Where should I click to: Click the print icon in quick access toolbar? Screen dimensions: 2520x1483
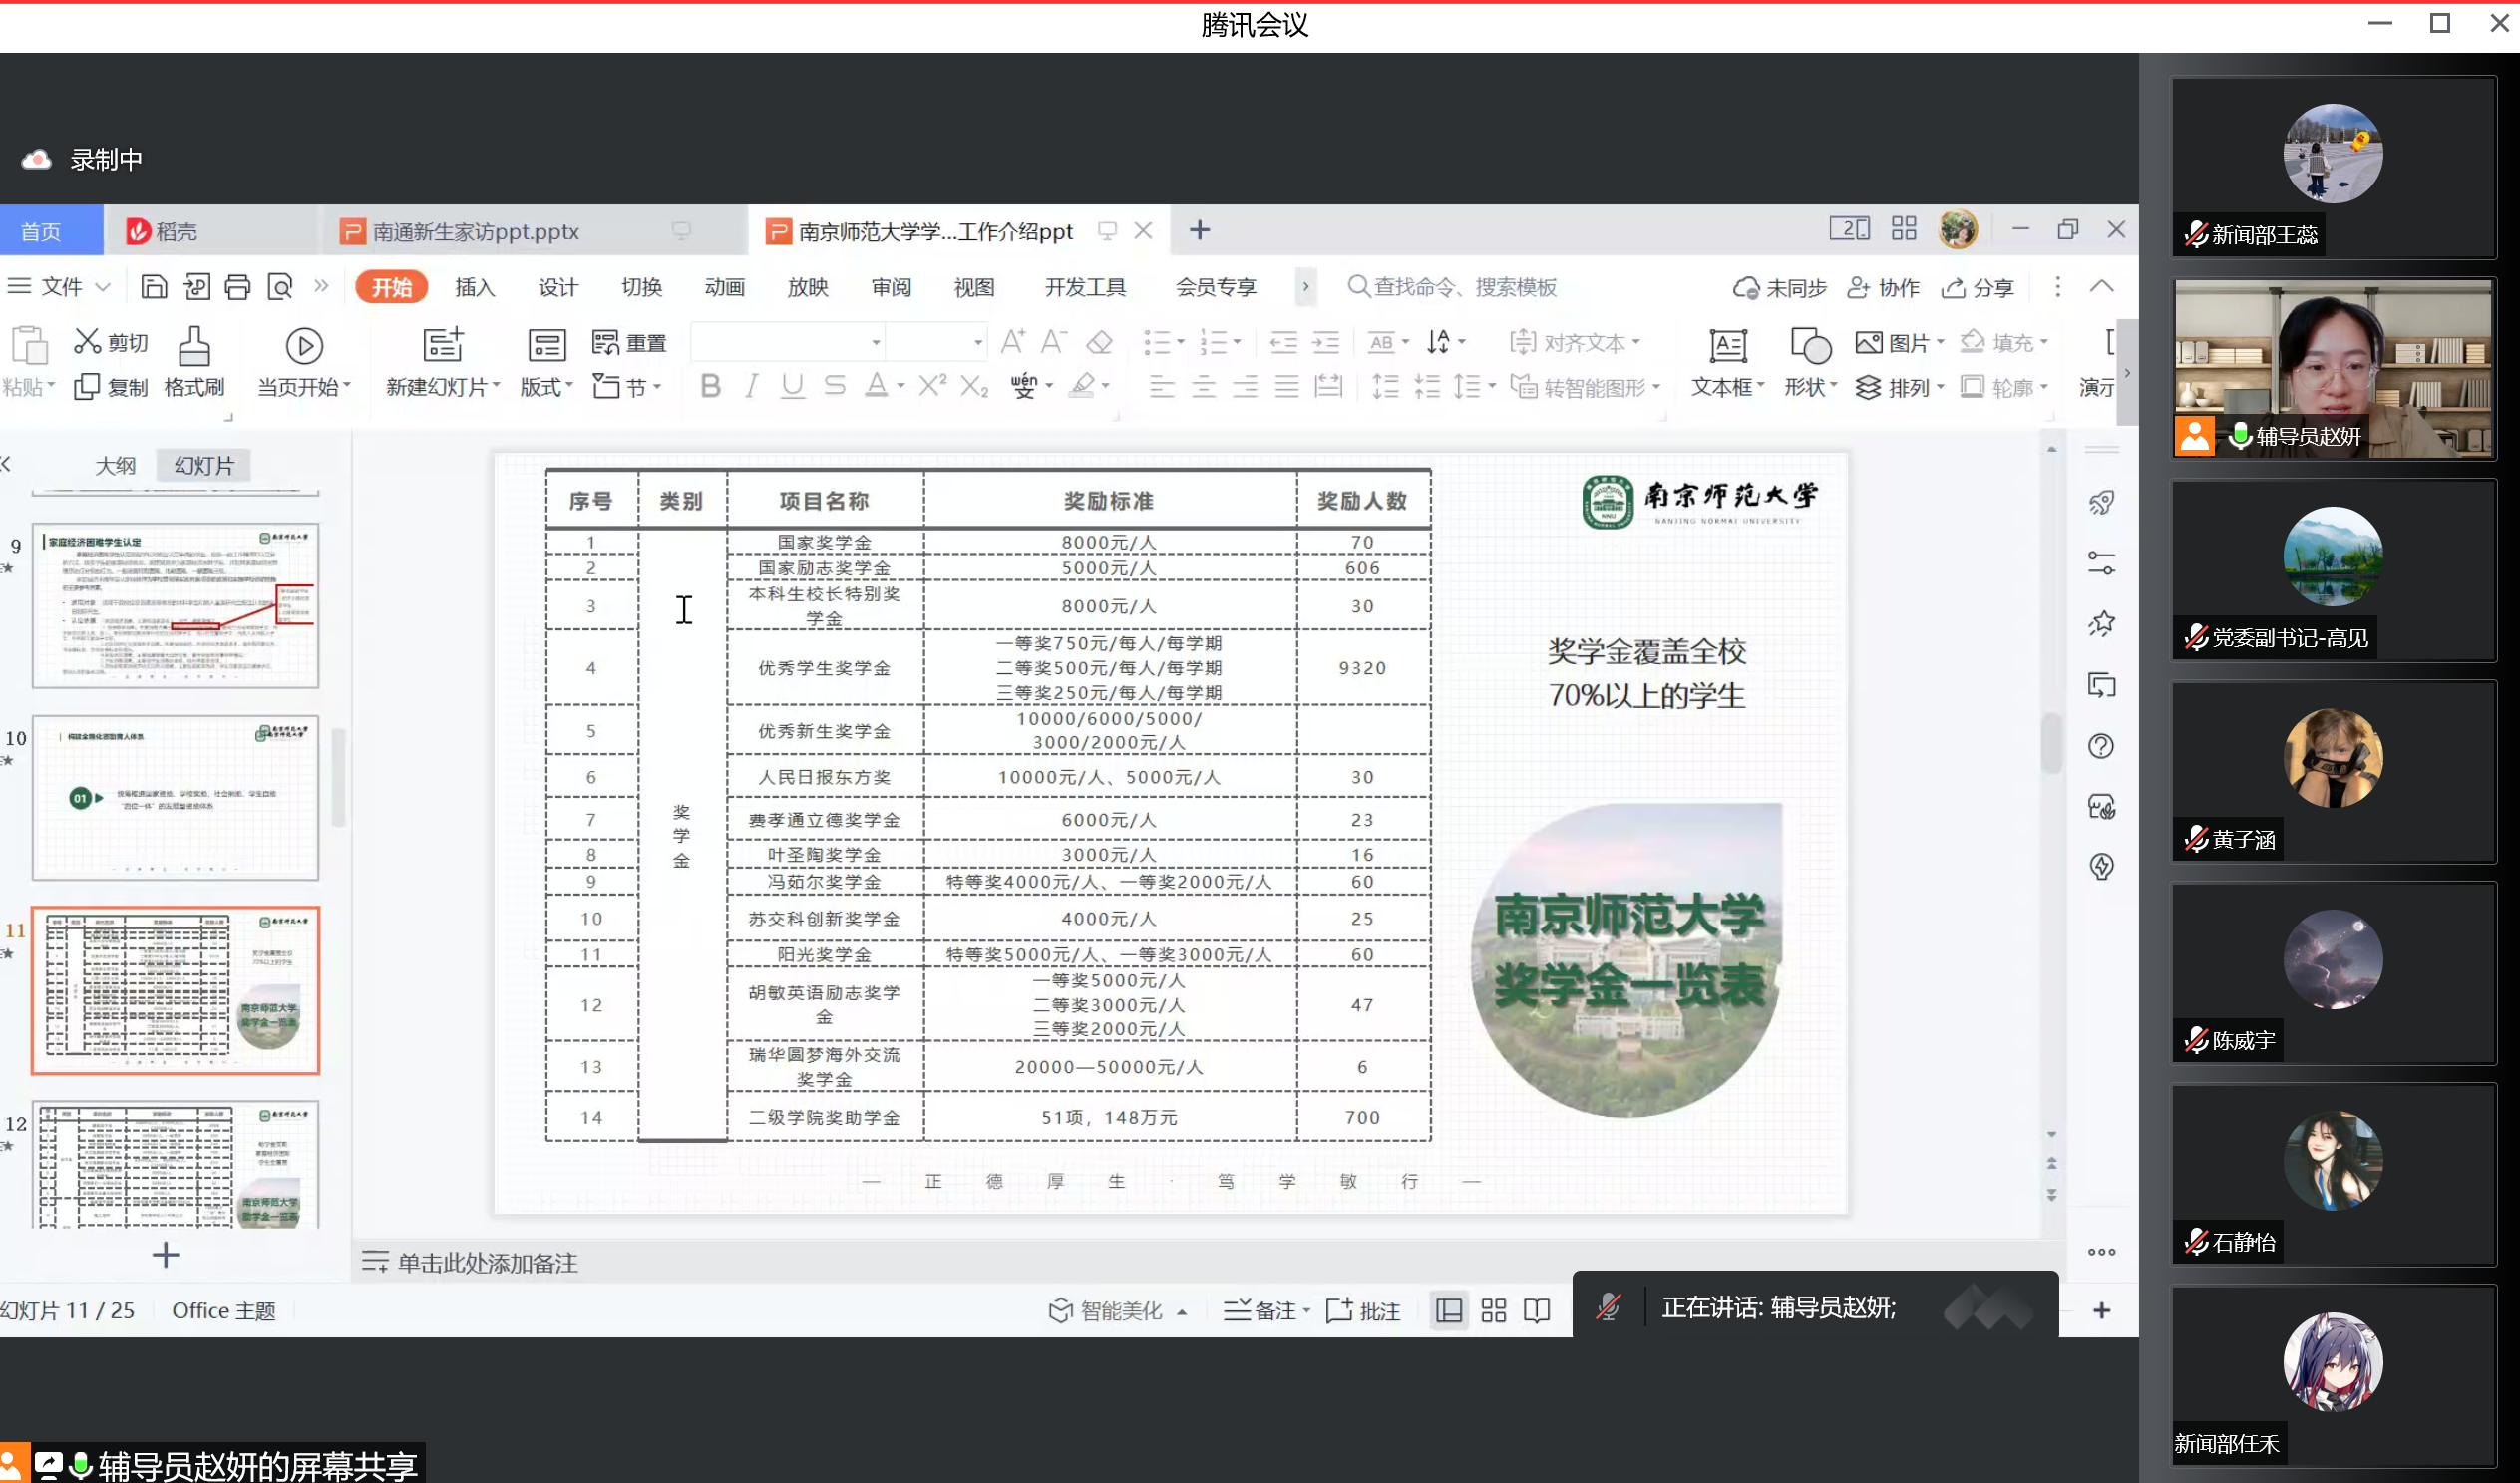tap(237, 288)
